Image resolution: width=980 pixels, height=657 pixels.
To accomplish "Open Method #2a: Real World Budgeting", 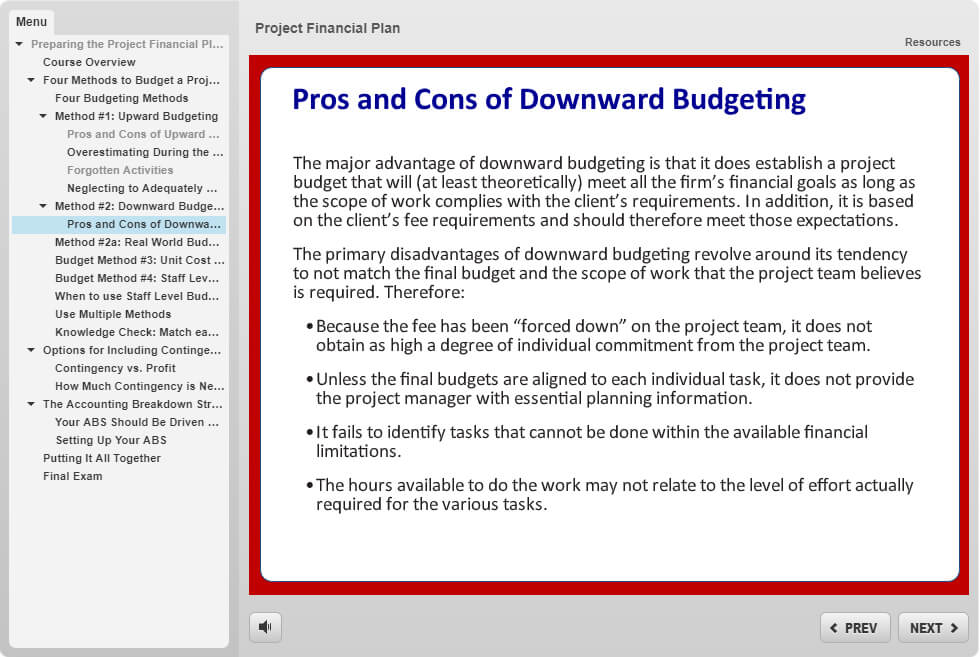I will pos(137,243).
